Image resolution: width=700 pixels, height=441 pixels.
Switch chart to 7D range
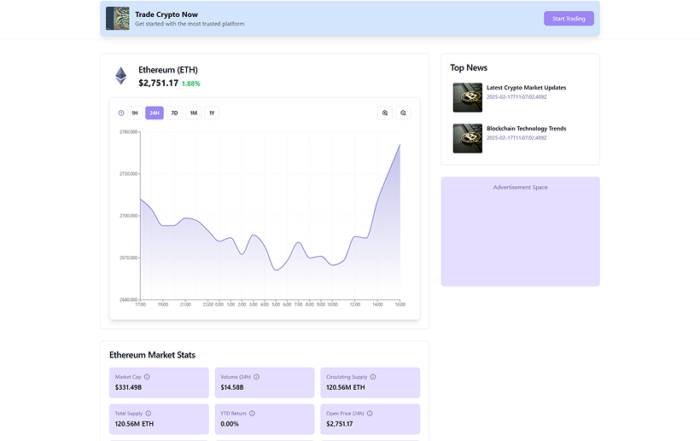[x=175, y=113]
